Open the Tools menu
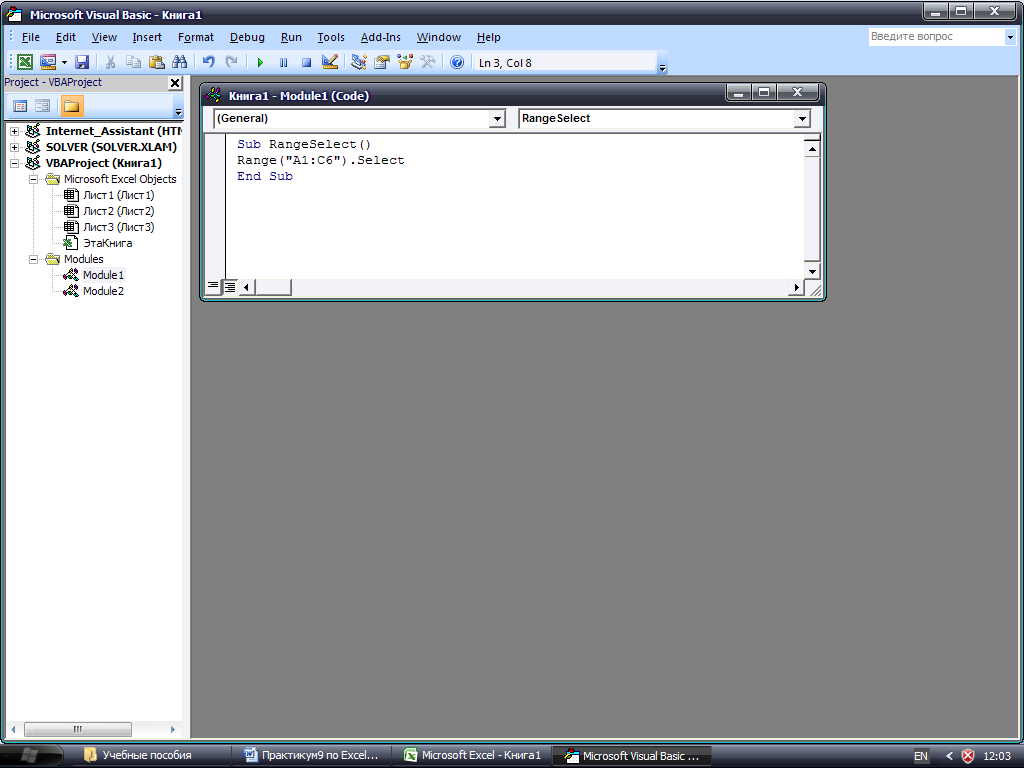 331,37
